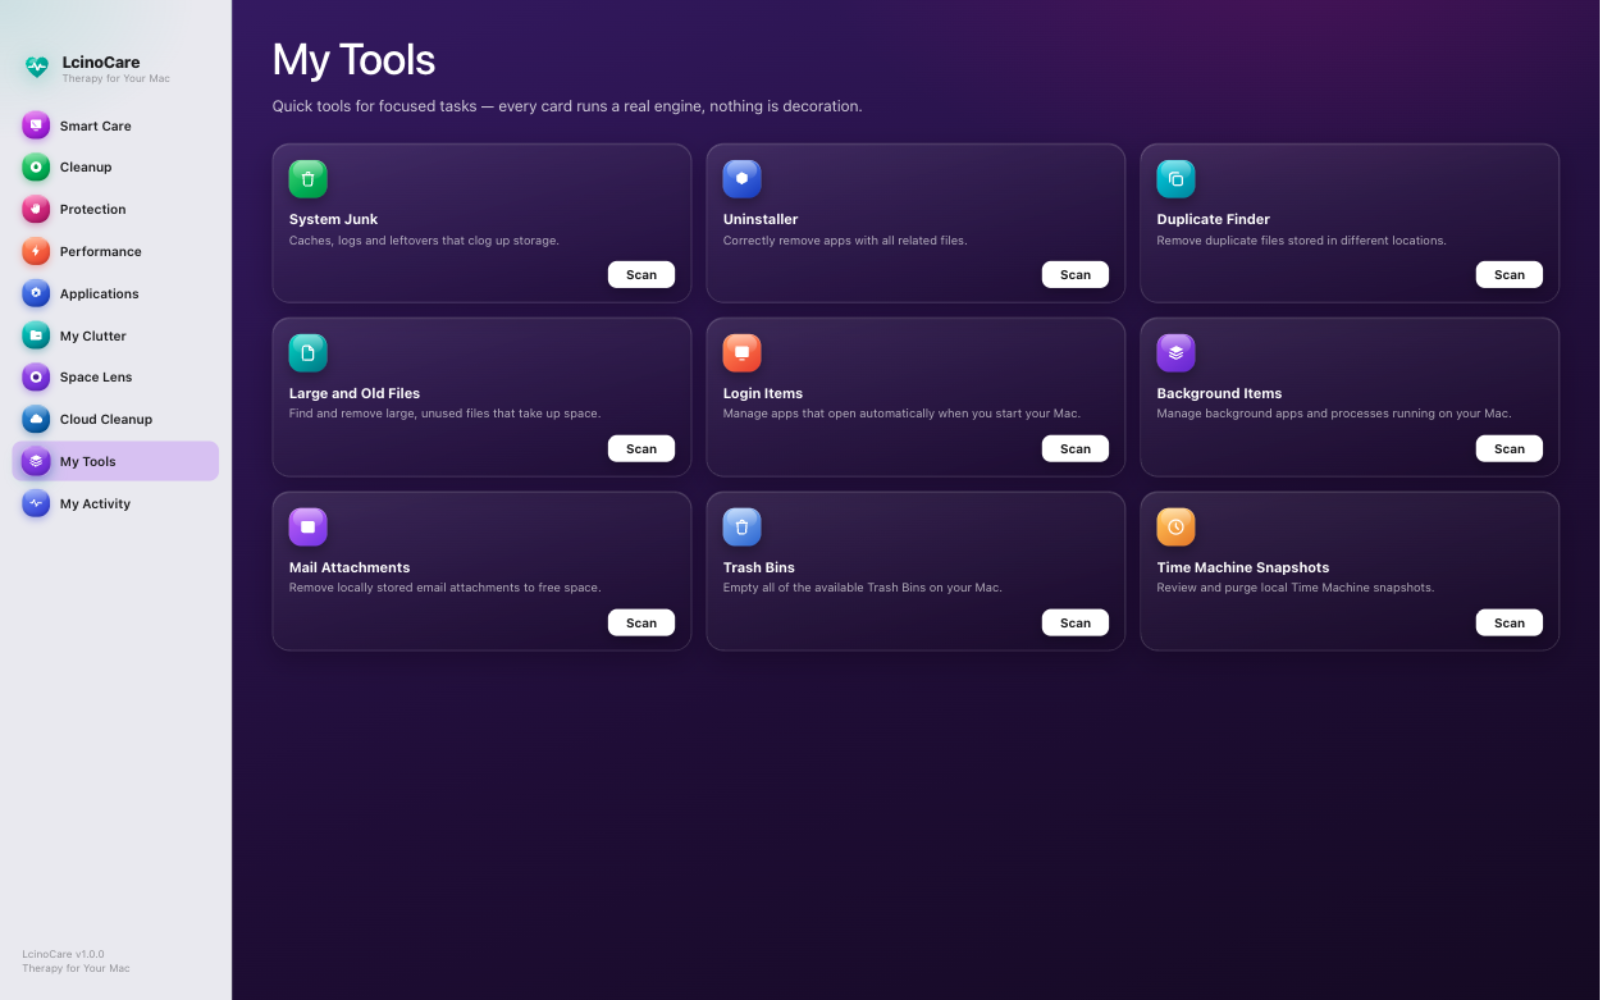Image resolution: width=1600 pixels, height=1000 pixels.
Task: Open the Smart Care section
Action: tap(115, 125)
